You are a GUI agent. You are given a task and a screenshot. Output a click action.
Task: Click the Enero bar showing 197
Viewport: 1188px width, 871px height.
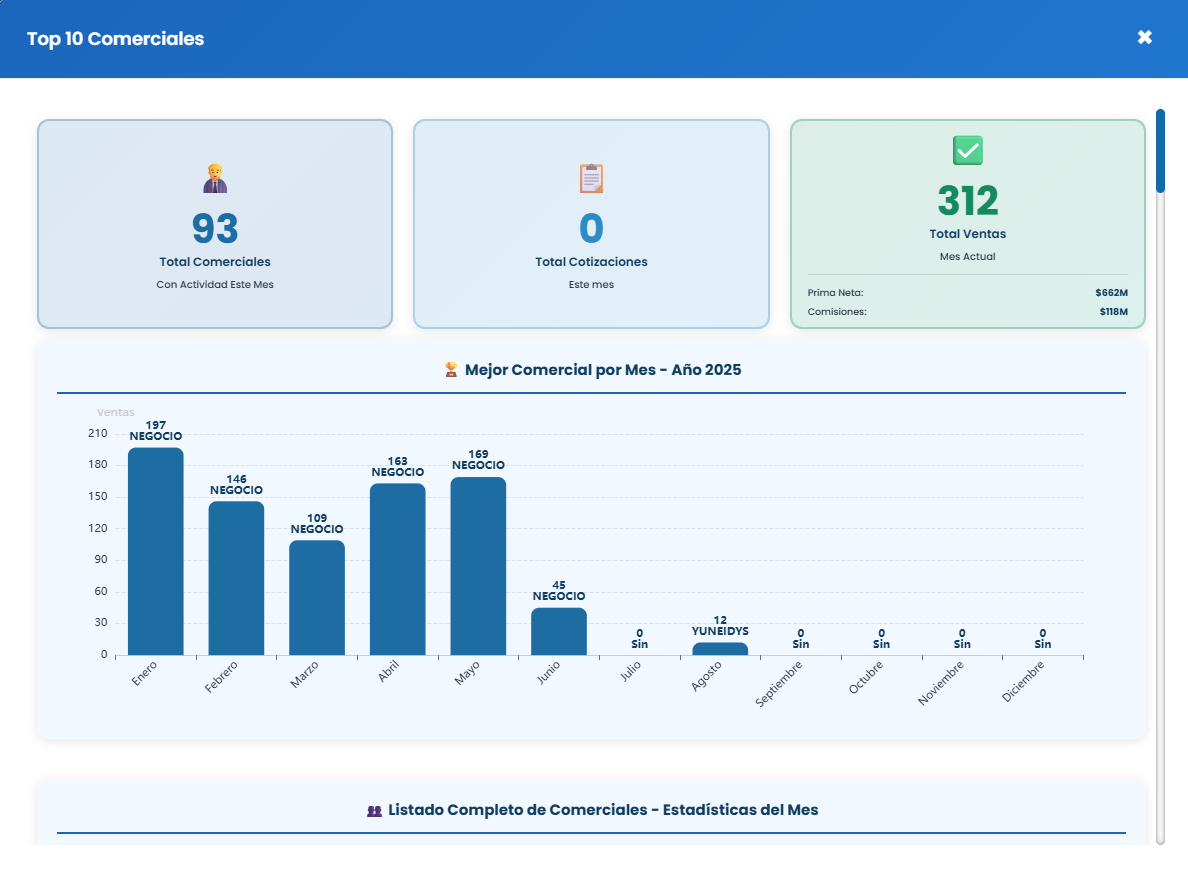coord(155,551)
